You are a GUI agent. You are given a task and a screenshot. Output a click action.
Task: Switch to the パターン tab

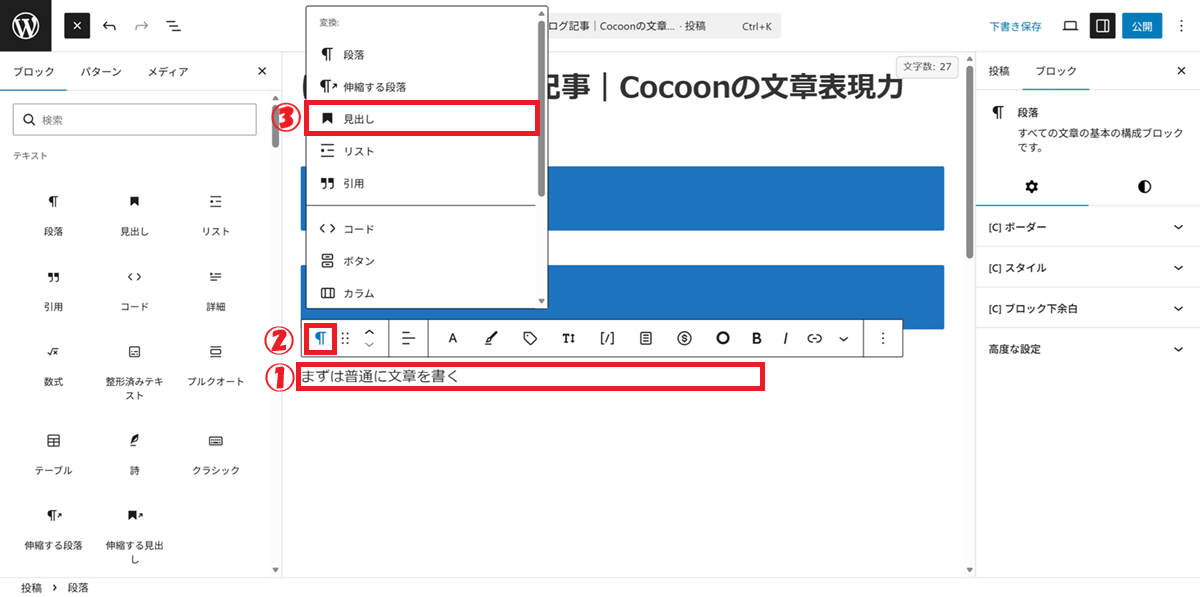pyautogui.click(x=101, y=72)
